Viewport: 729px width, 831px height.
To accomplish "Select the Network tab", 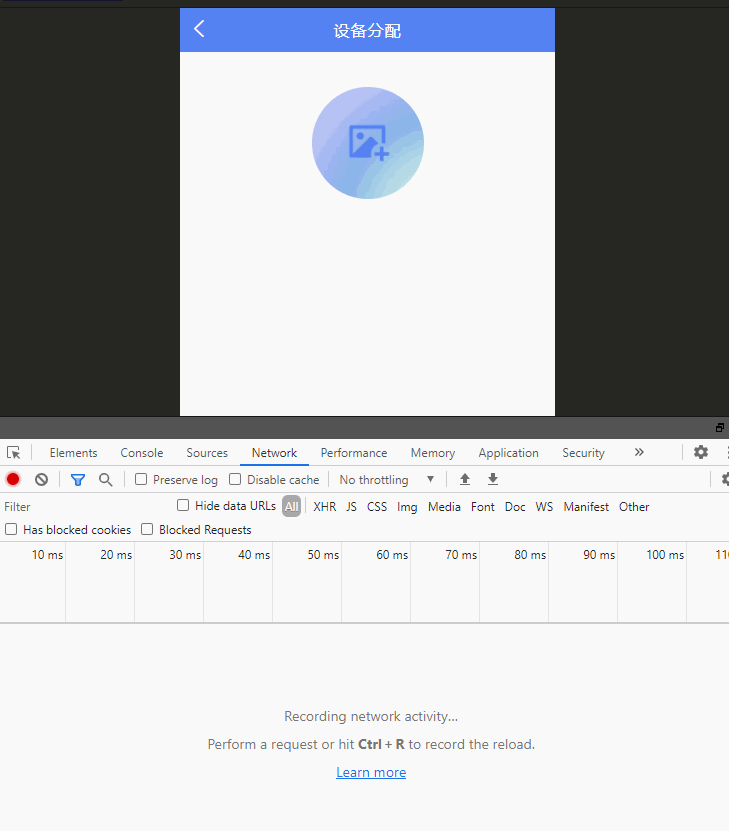I will coord(274,453).
